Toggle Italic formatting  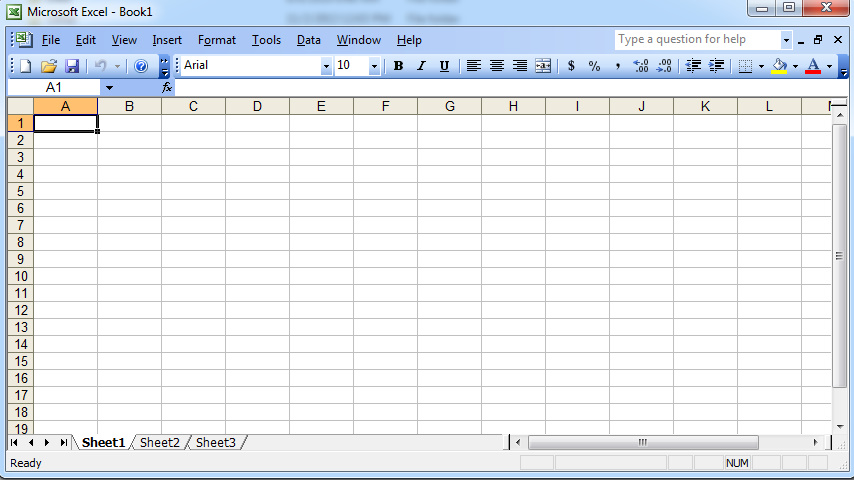coord(421,66)
